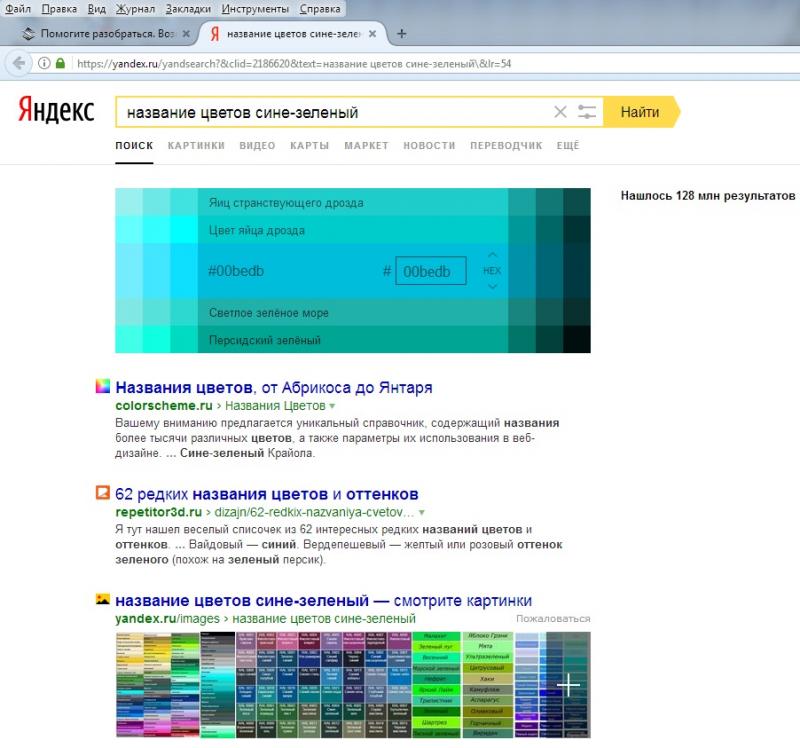Open a new browser tab with plus
The width and height of the screenshot is (800, 748).
(402, 34)
